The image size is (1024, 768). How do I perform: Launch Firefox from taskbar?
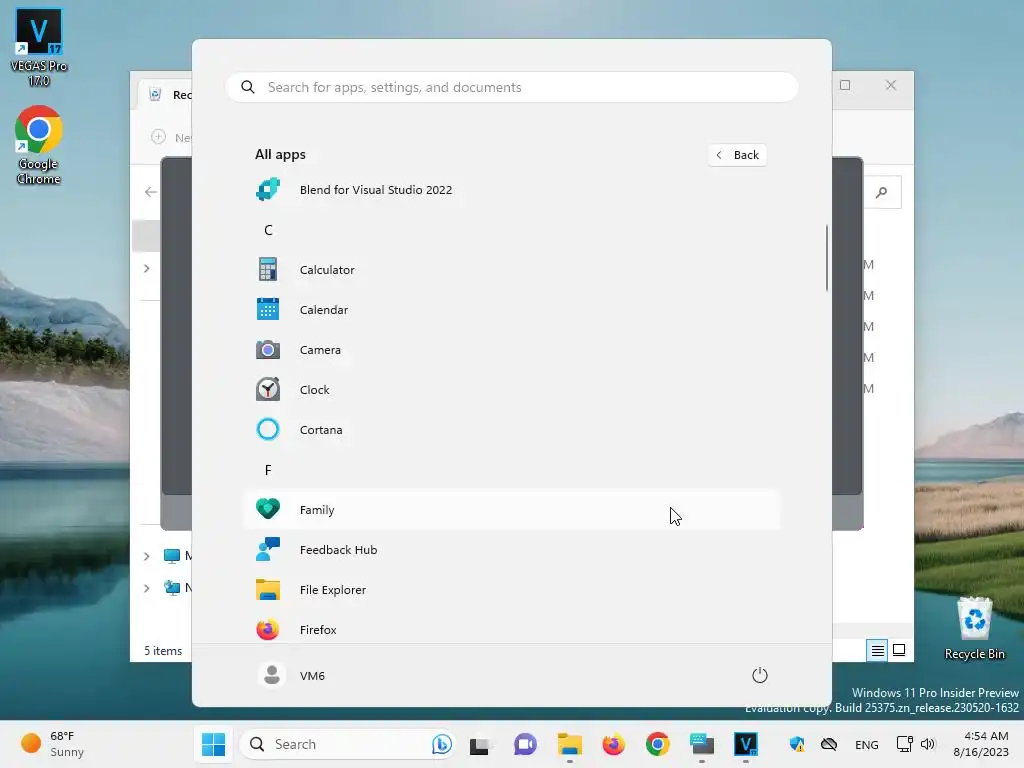(613, 744)
